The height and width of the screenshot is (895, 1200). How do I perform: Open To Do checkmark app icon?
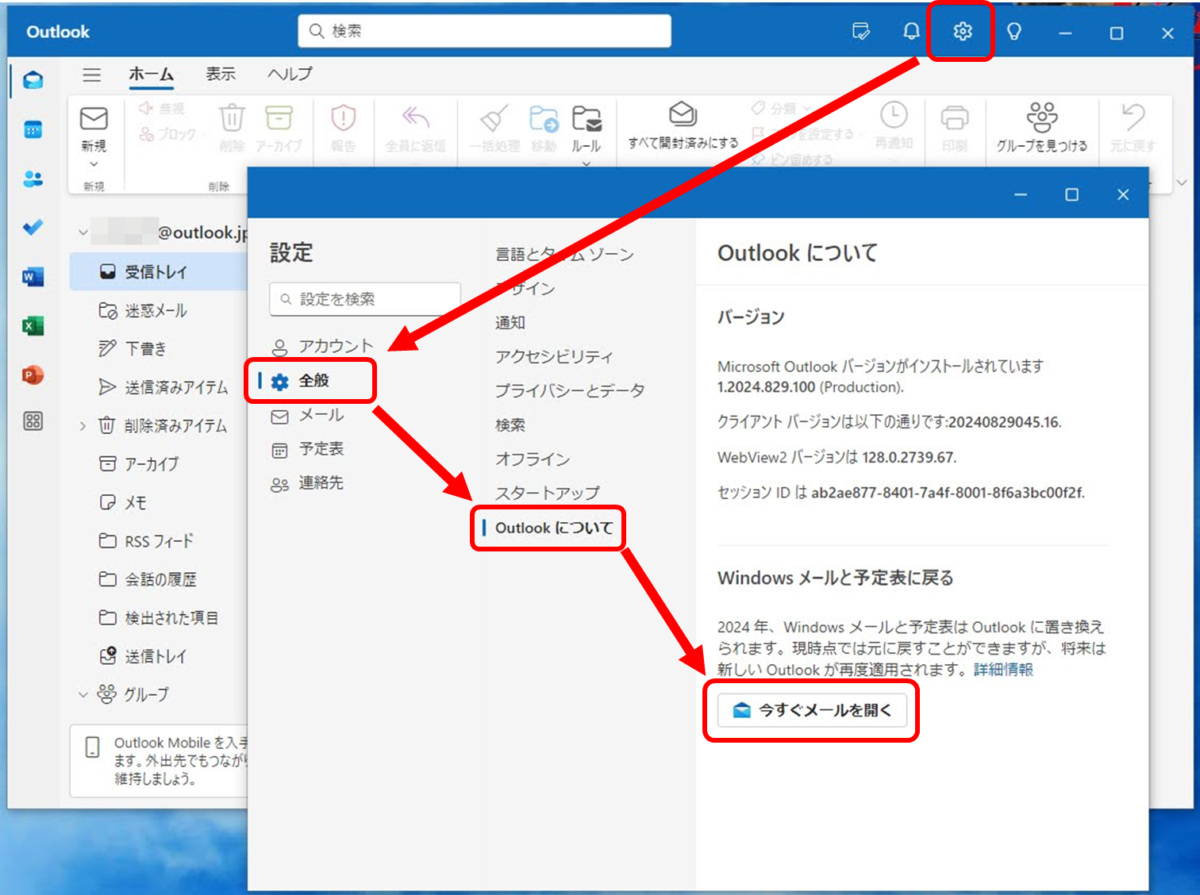click(x=33, y=228)
